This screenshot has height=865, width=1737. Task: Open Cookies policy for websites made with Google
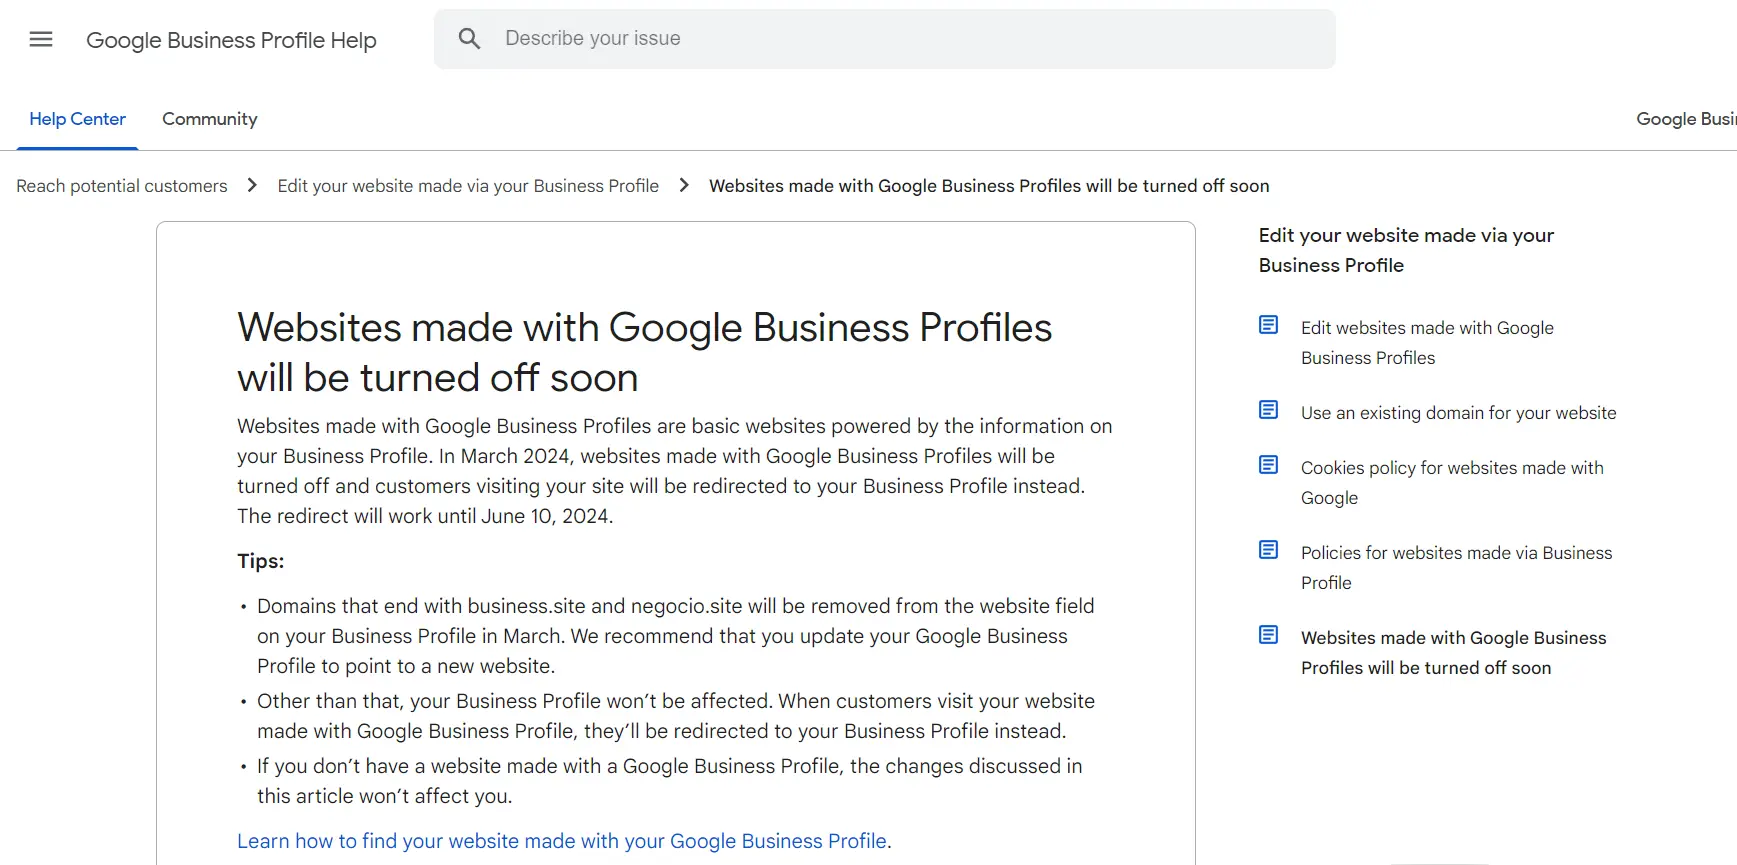(x=1452, y=483)
